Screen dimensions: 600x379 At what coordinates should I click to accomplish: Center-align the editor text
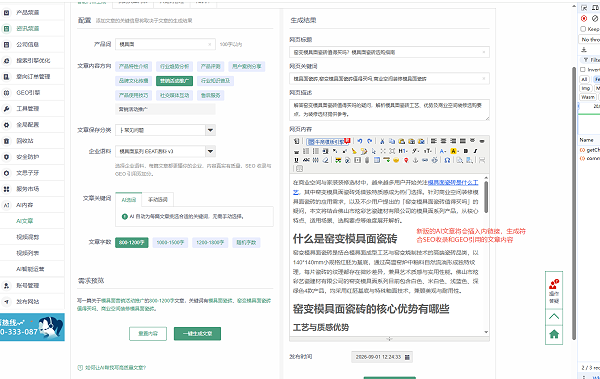pos(443,141)
